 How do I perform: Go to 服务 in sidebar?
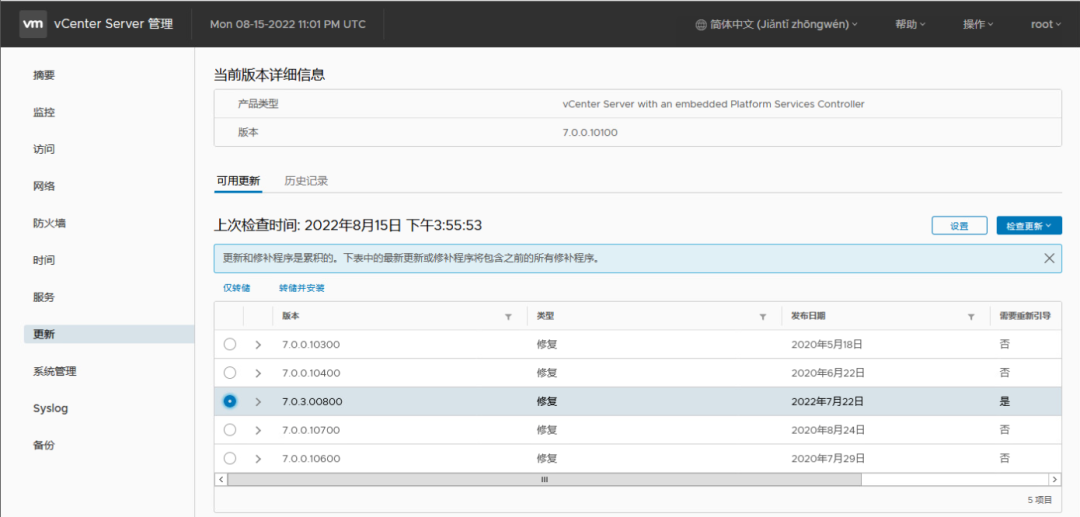pyautogui.click(x=44, y=297)
